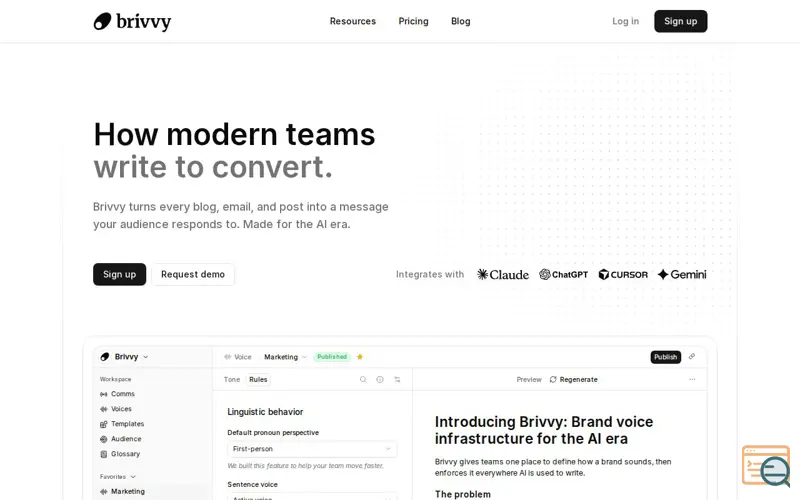800x500 pixels.
Task: Click the brivvy logo in the header
Action: point(132,21)
